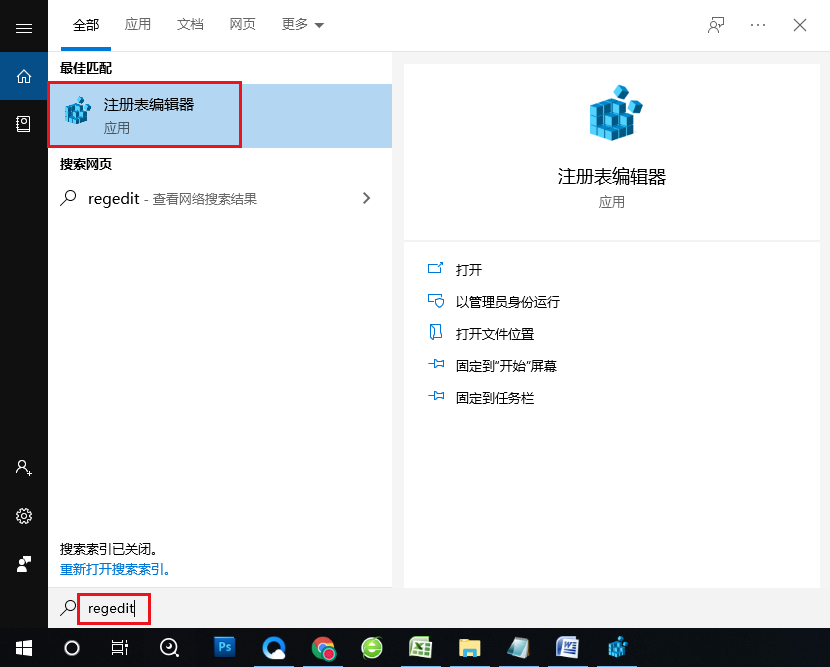Choose 以管理员身份运行
Screen dimensions: 830x667
click(x=508, y=302)
